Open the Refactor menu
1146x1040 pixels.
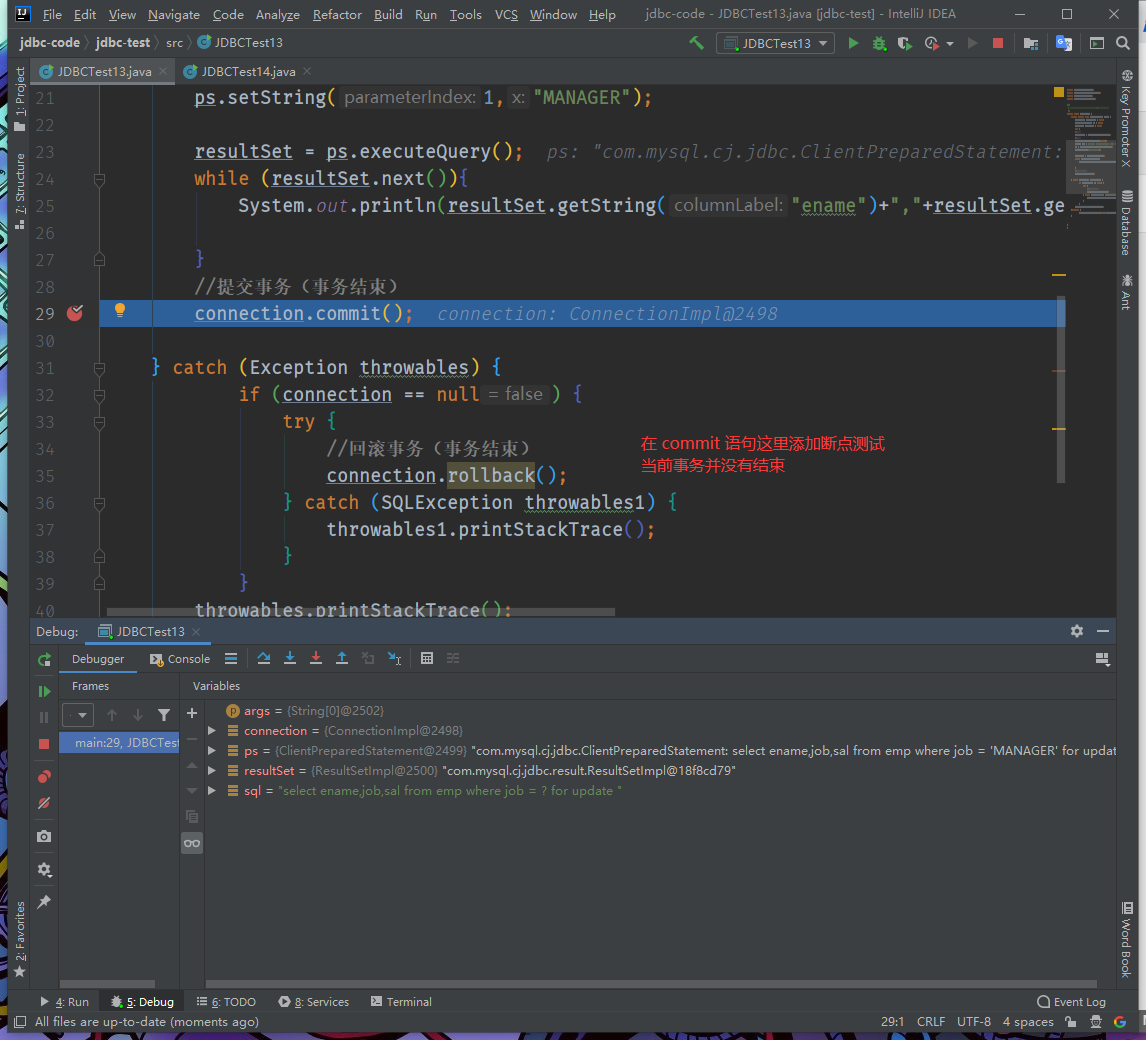[337, 15]
